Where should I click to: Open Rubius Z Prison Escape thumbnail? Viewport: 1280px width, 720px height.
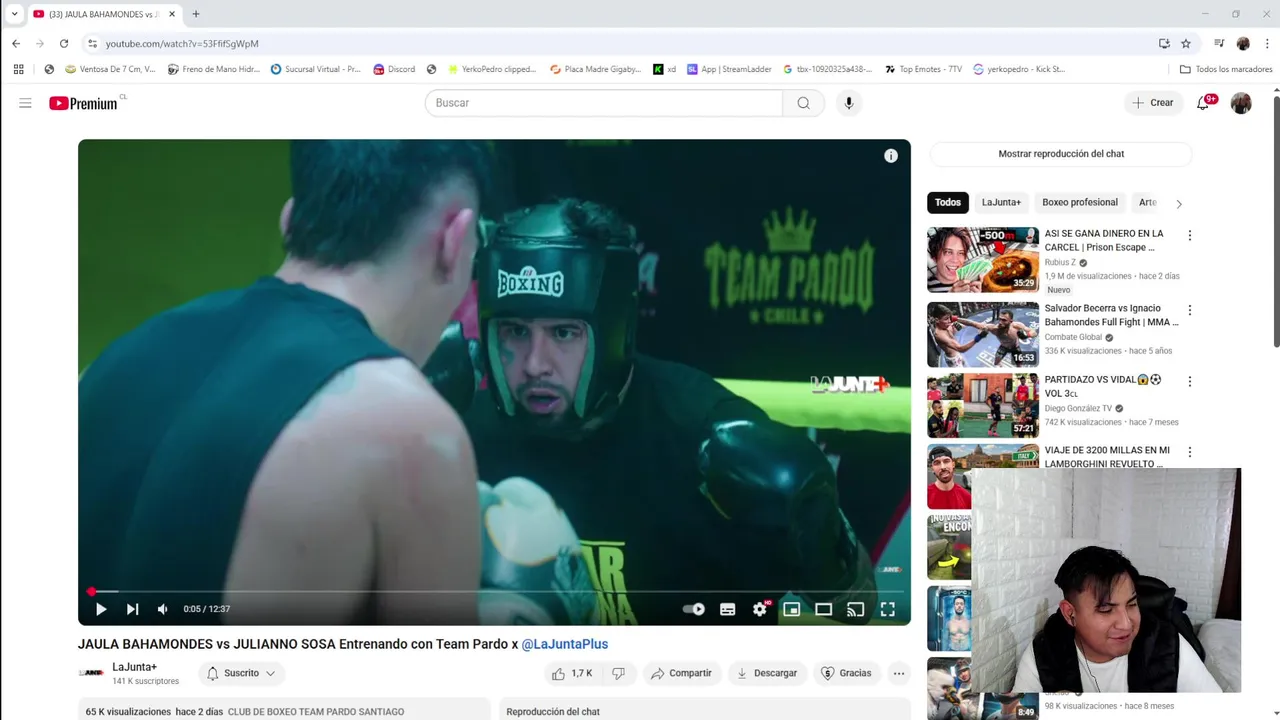point(983,260)
